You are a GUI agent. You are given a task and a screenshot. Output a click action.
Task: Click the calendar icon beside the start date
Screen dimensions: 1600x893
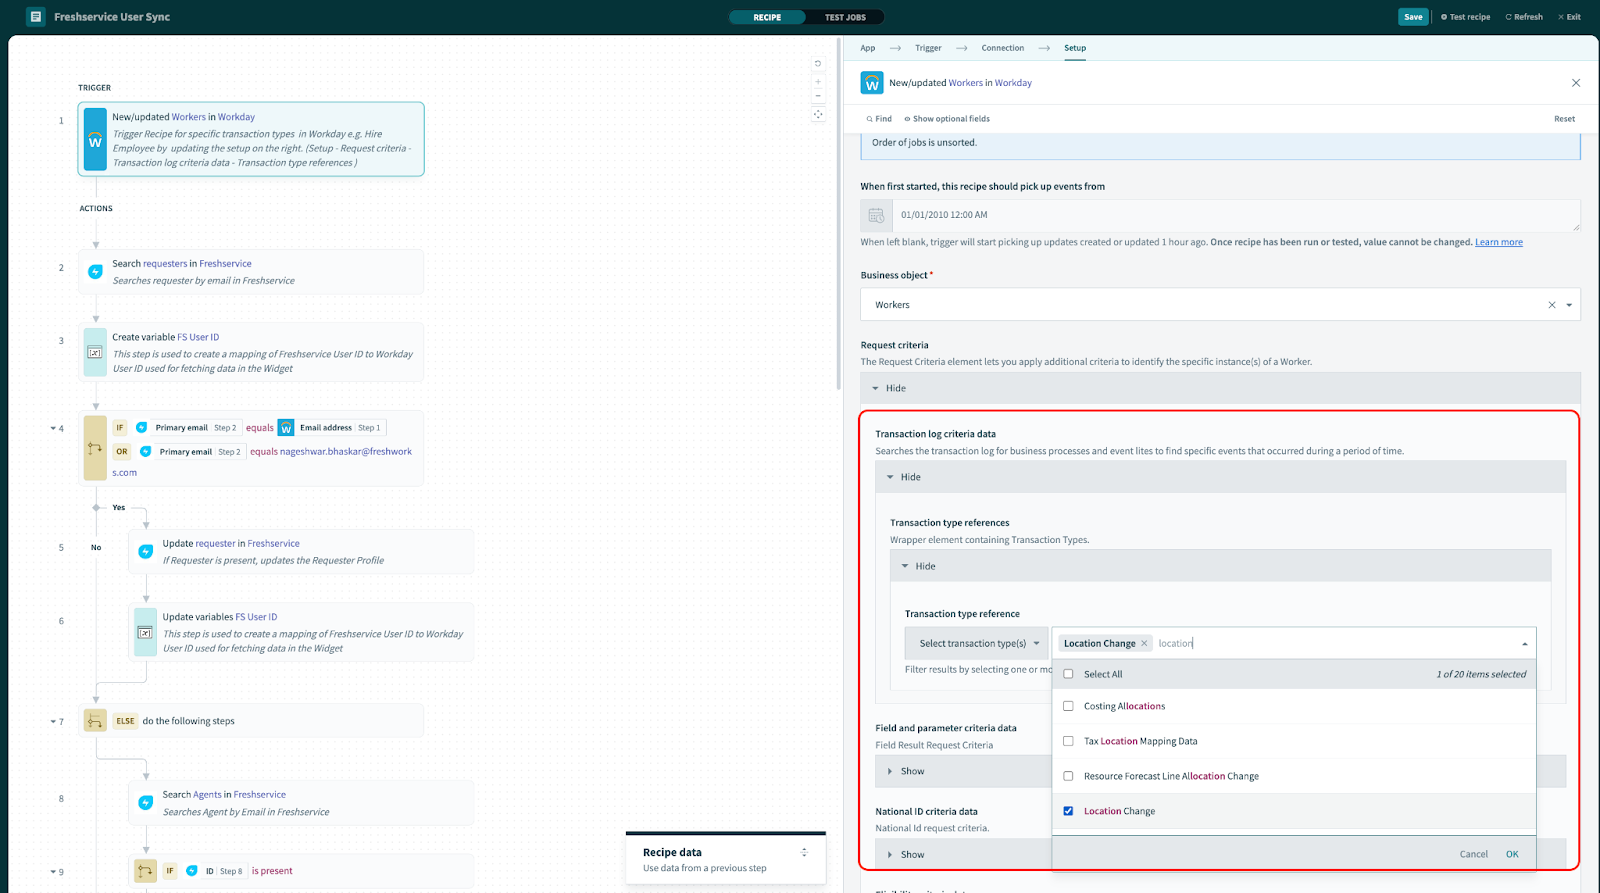tap(876, 215)
